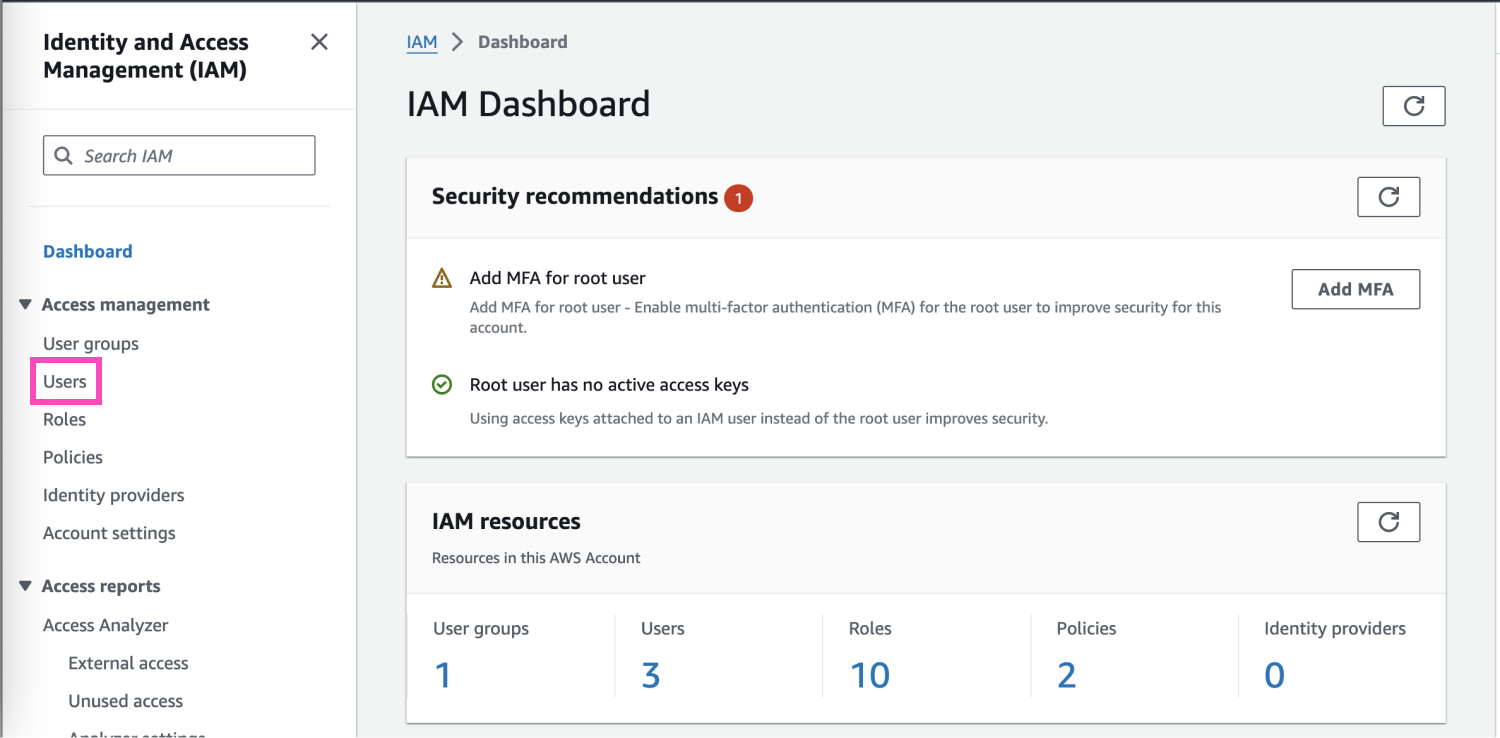The image size is (1500, 738).
Task: Click the magnifier icon in Search IAM
Action: pos(63,155)
